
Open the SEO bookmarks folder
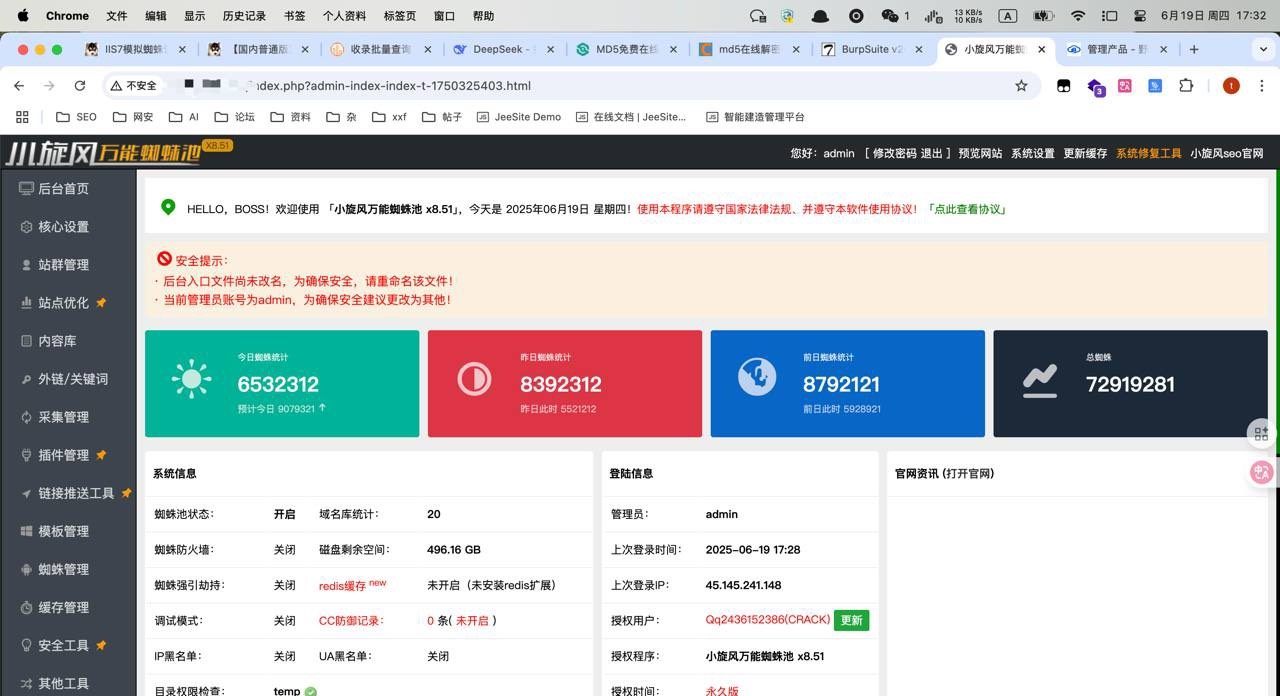coord(77,117)
